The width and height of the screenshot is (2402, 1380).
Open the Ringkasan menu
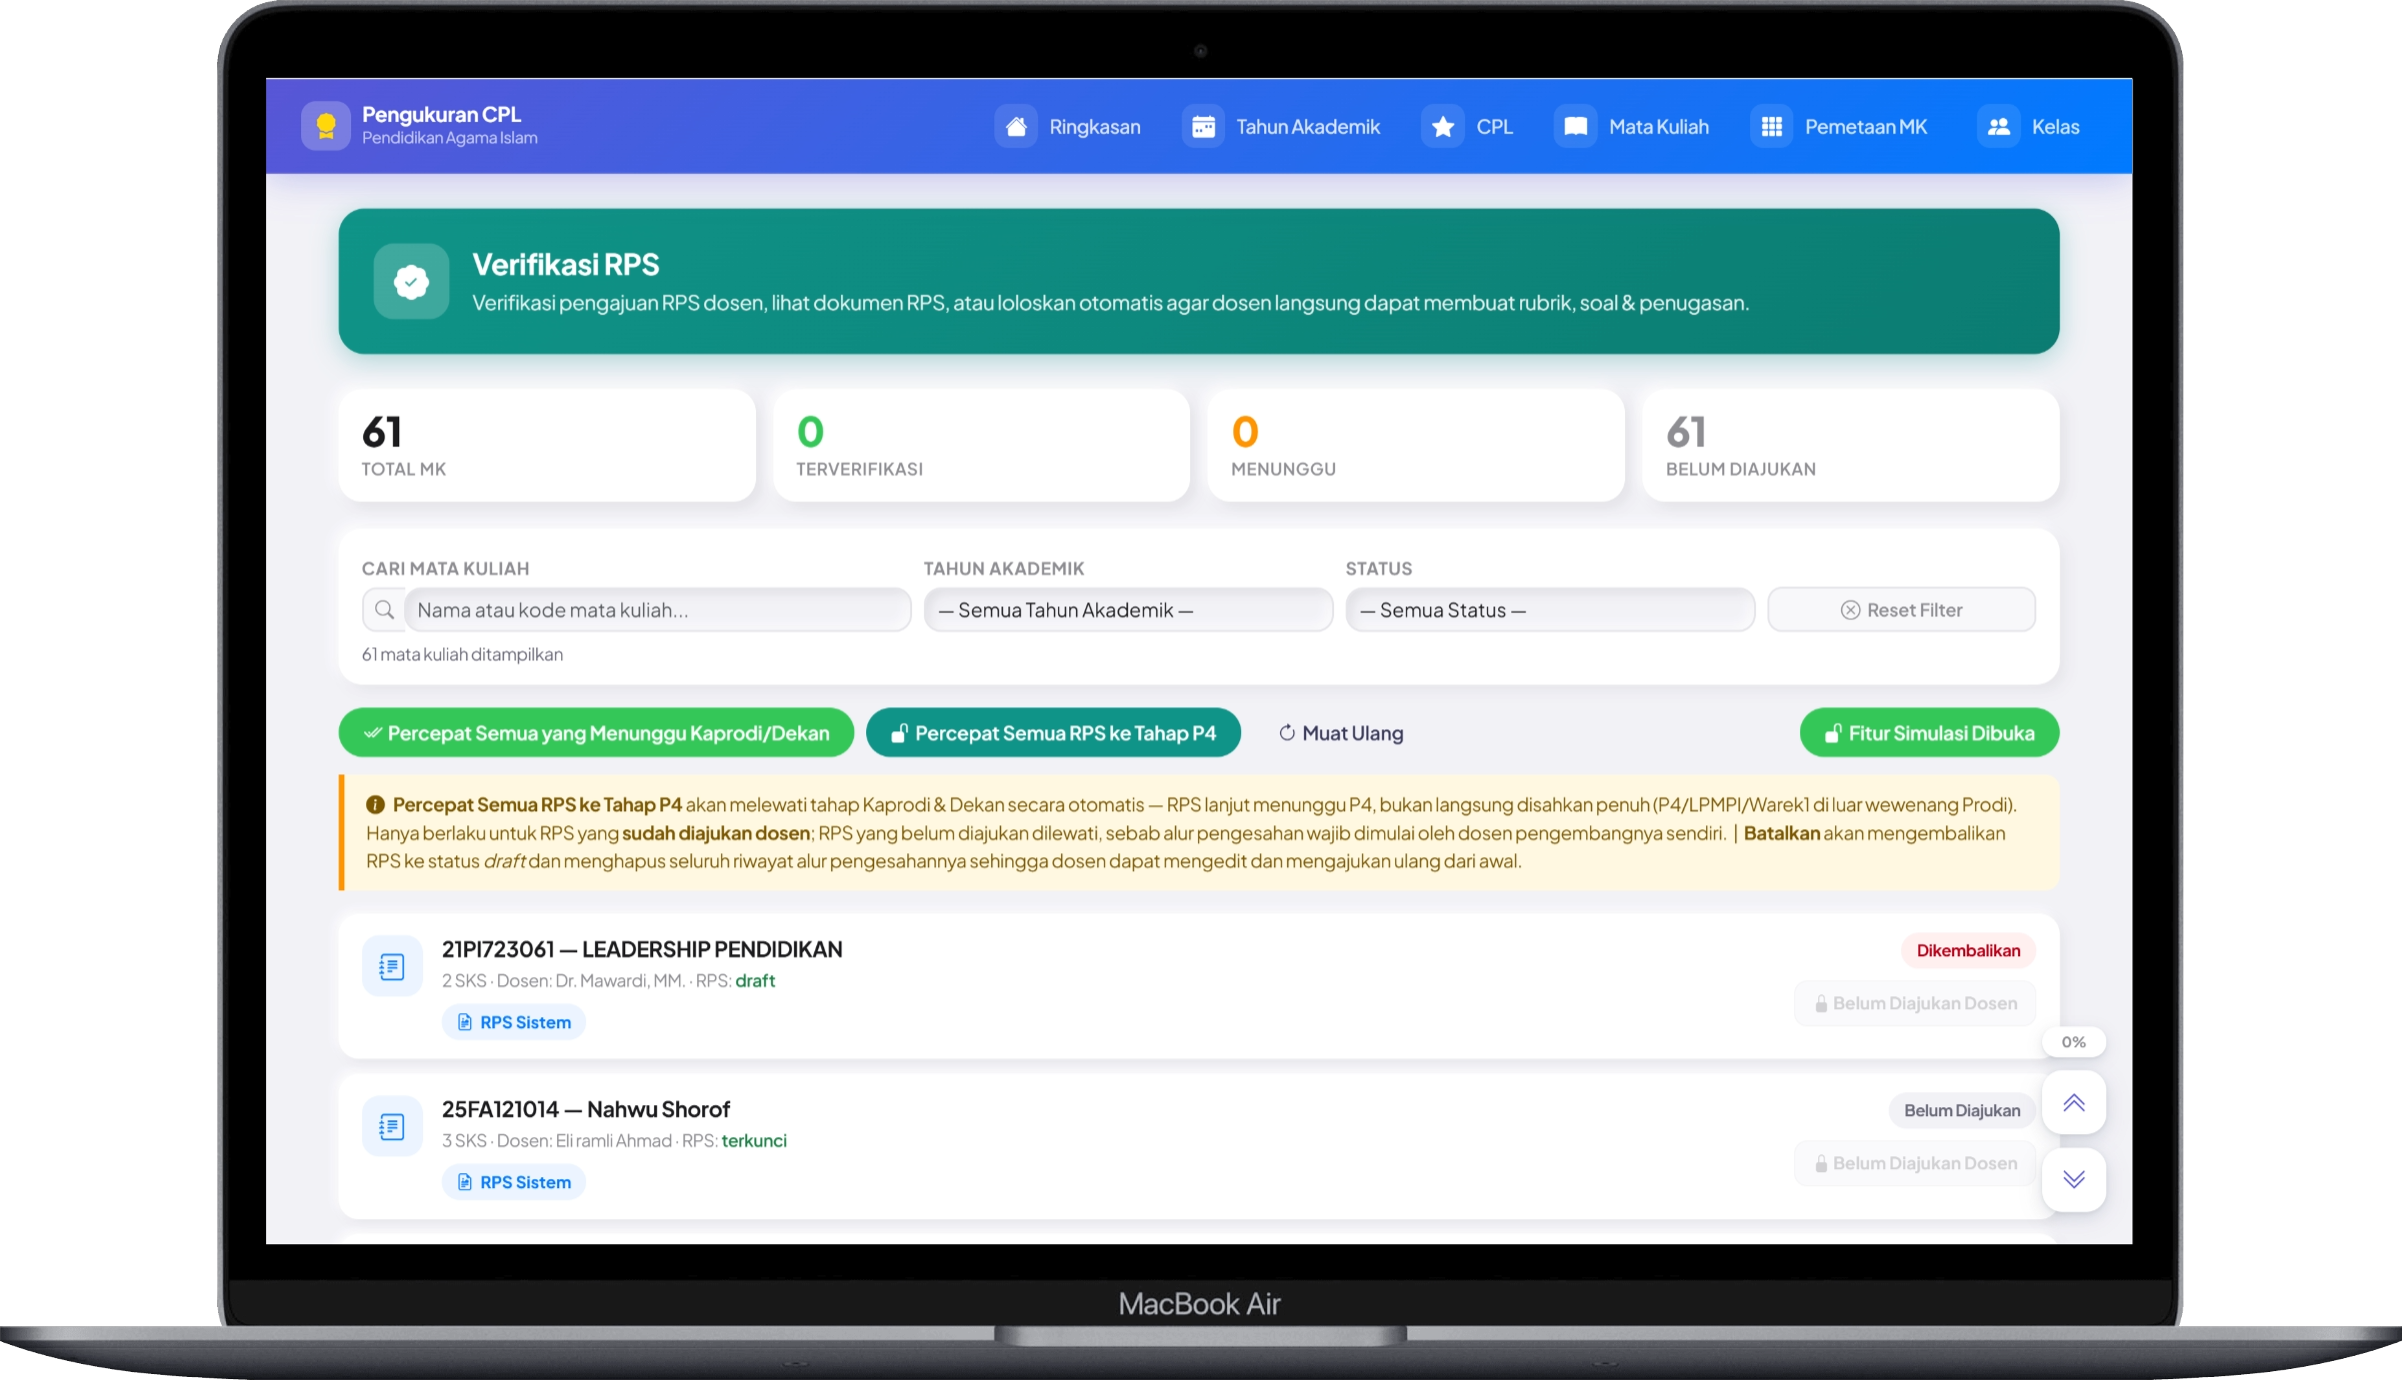coord(1068,127)
